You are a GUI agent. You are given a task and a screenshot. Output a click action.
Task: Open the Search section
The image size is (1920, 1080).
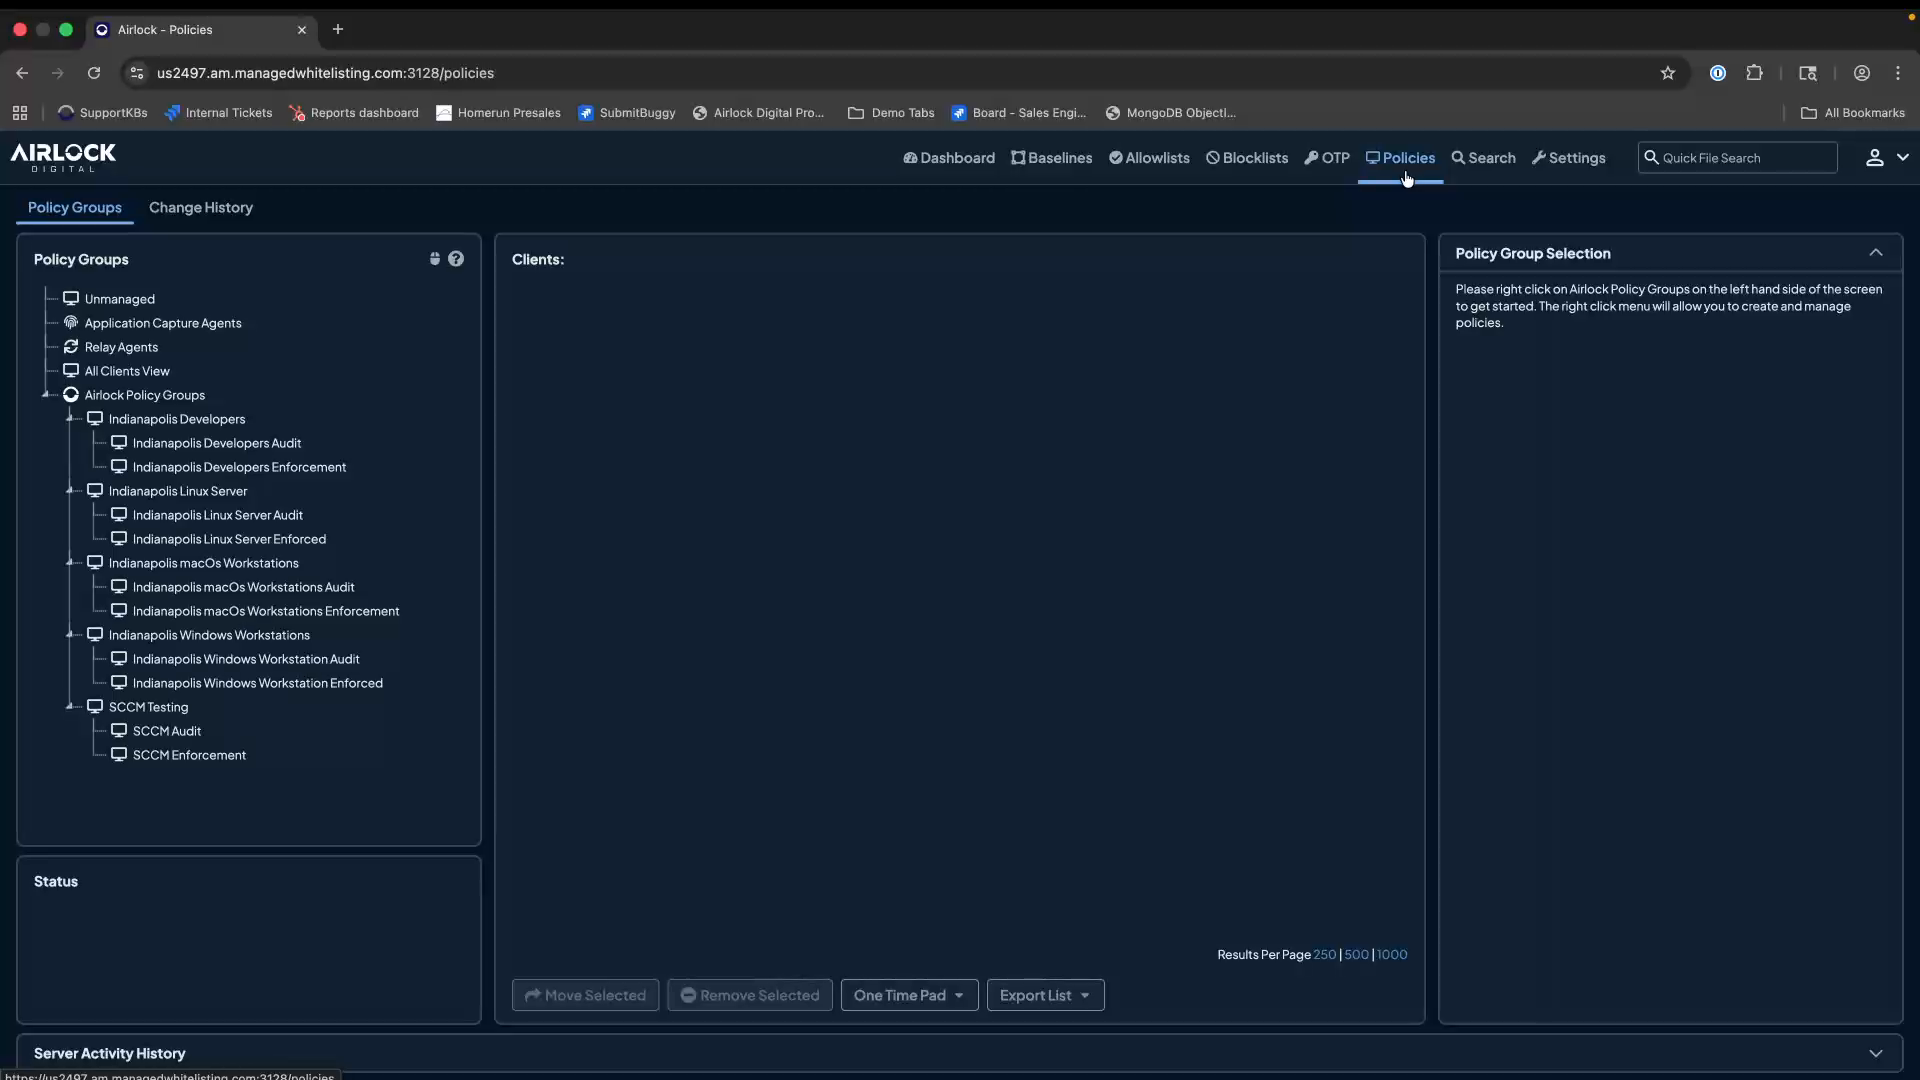pyautogui.click(x=1483, y=158)
